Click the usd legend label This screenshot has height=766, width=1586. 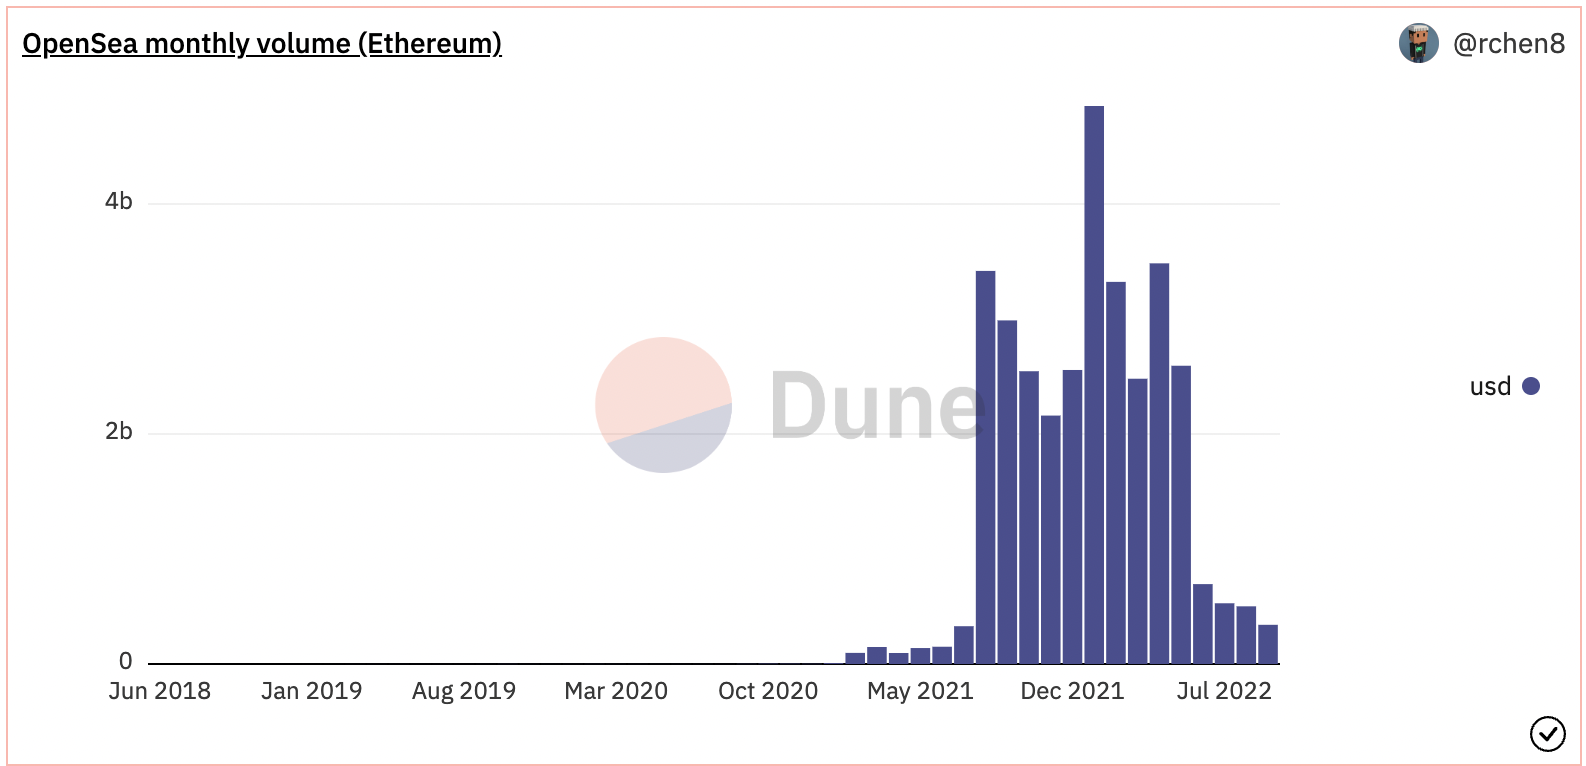1490,387
